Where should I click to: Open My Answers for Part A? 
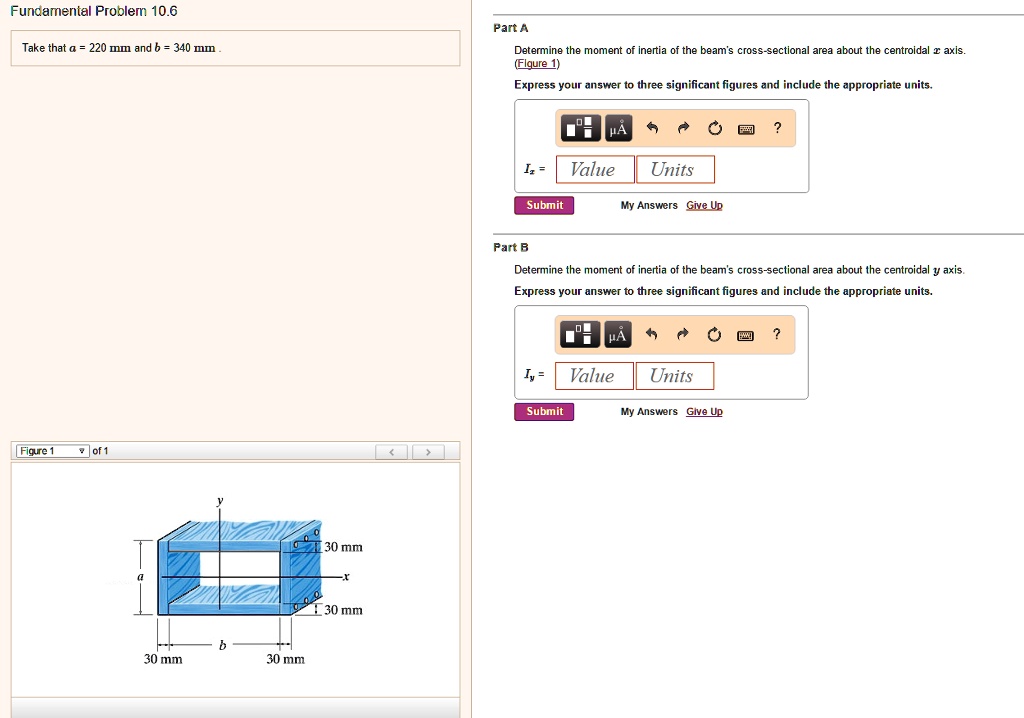(x=647, y=205)
